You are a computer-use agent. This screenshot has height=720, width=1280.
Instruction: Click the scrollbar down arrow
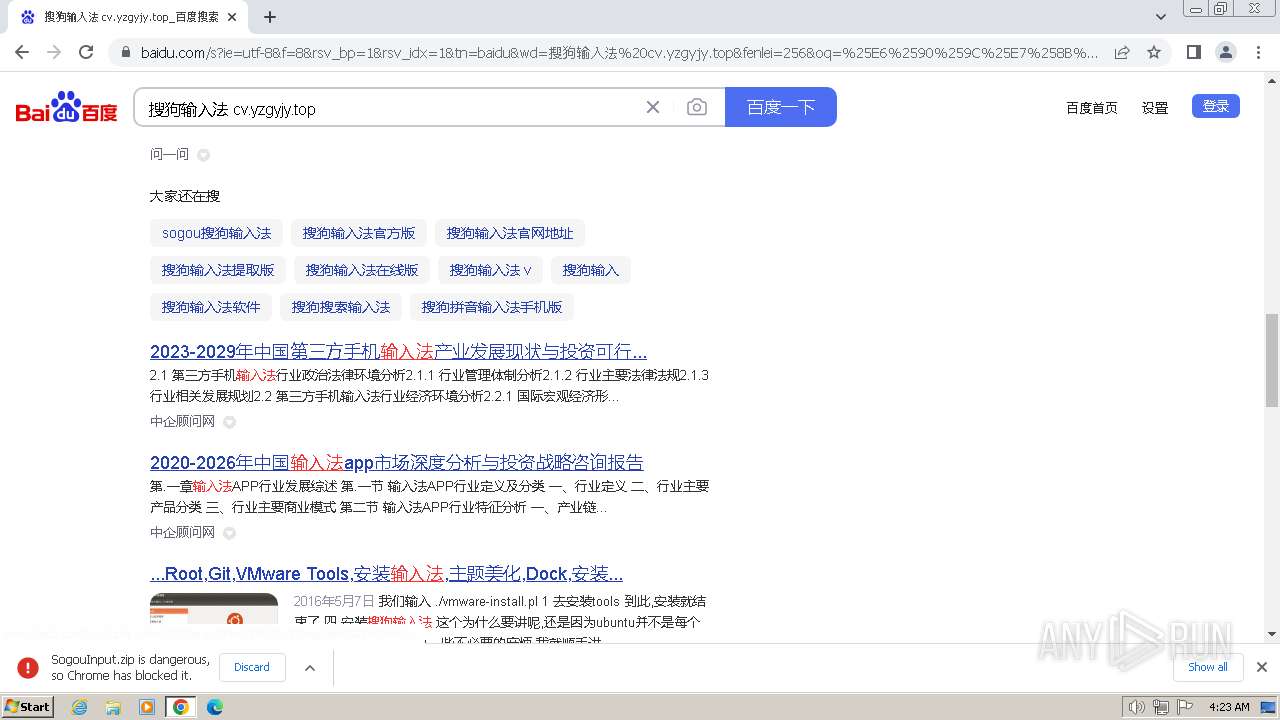[1272, 634]
